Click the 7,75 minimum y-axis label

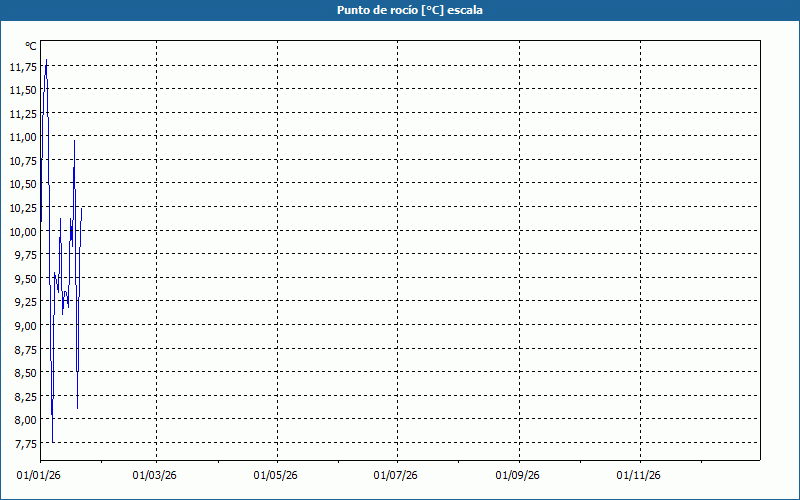tap(24, 444)
